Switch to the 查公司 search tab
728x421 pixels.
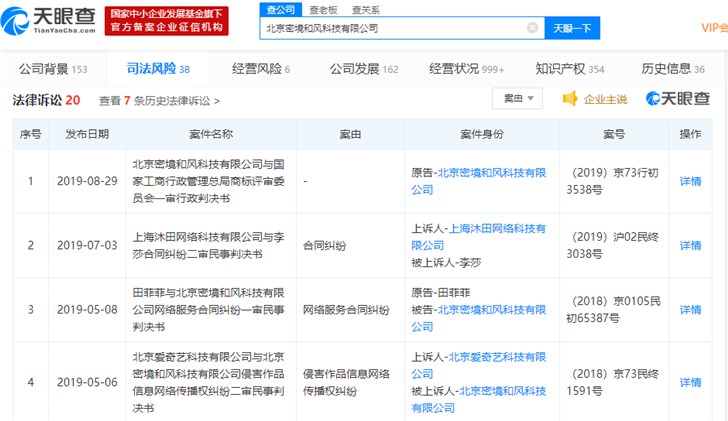(x=281, y=9)
